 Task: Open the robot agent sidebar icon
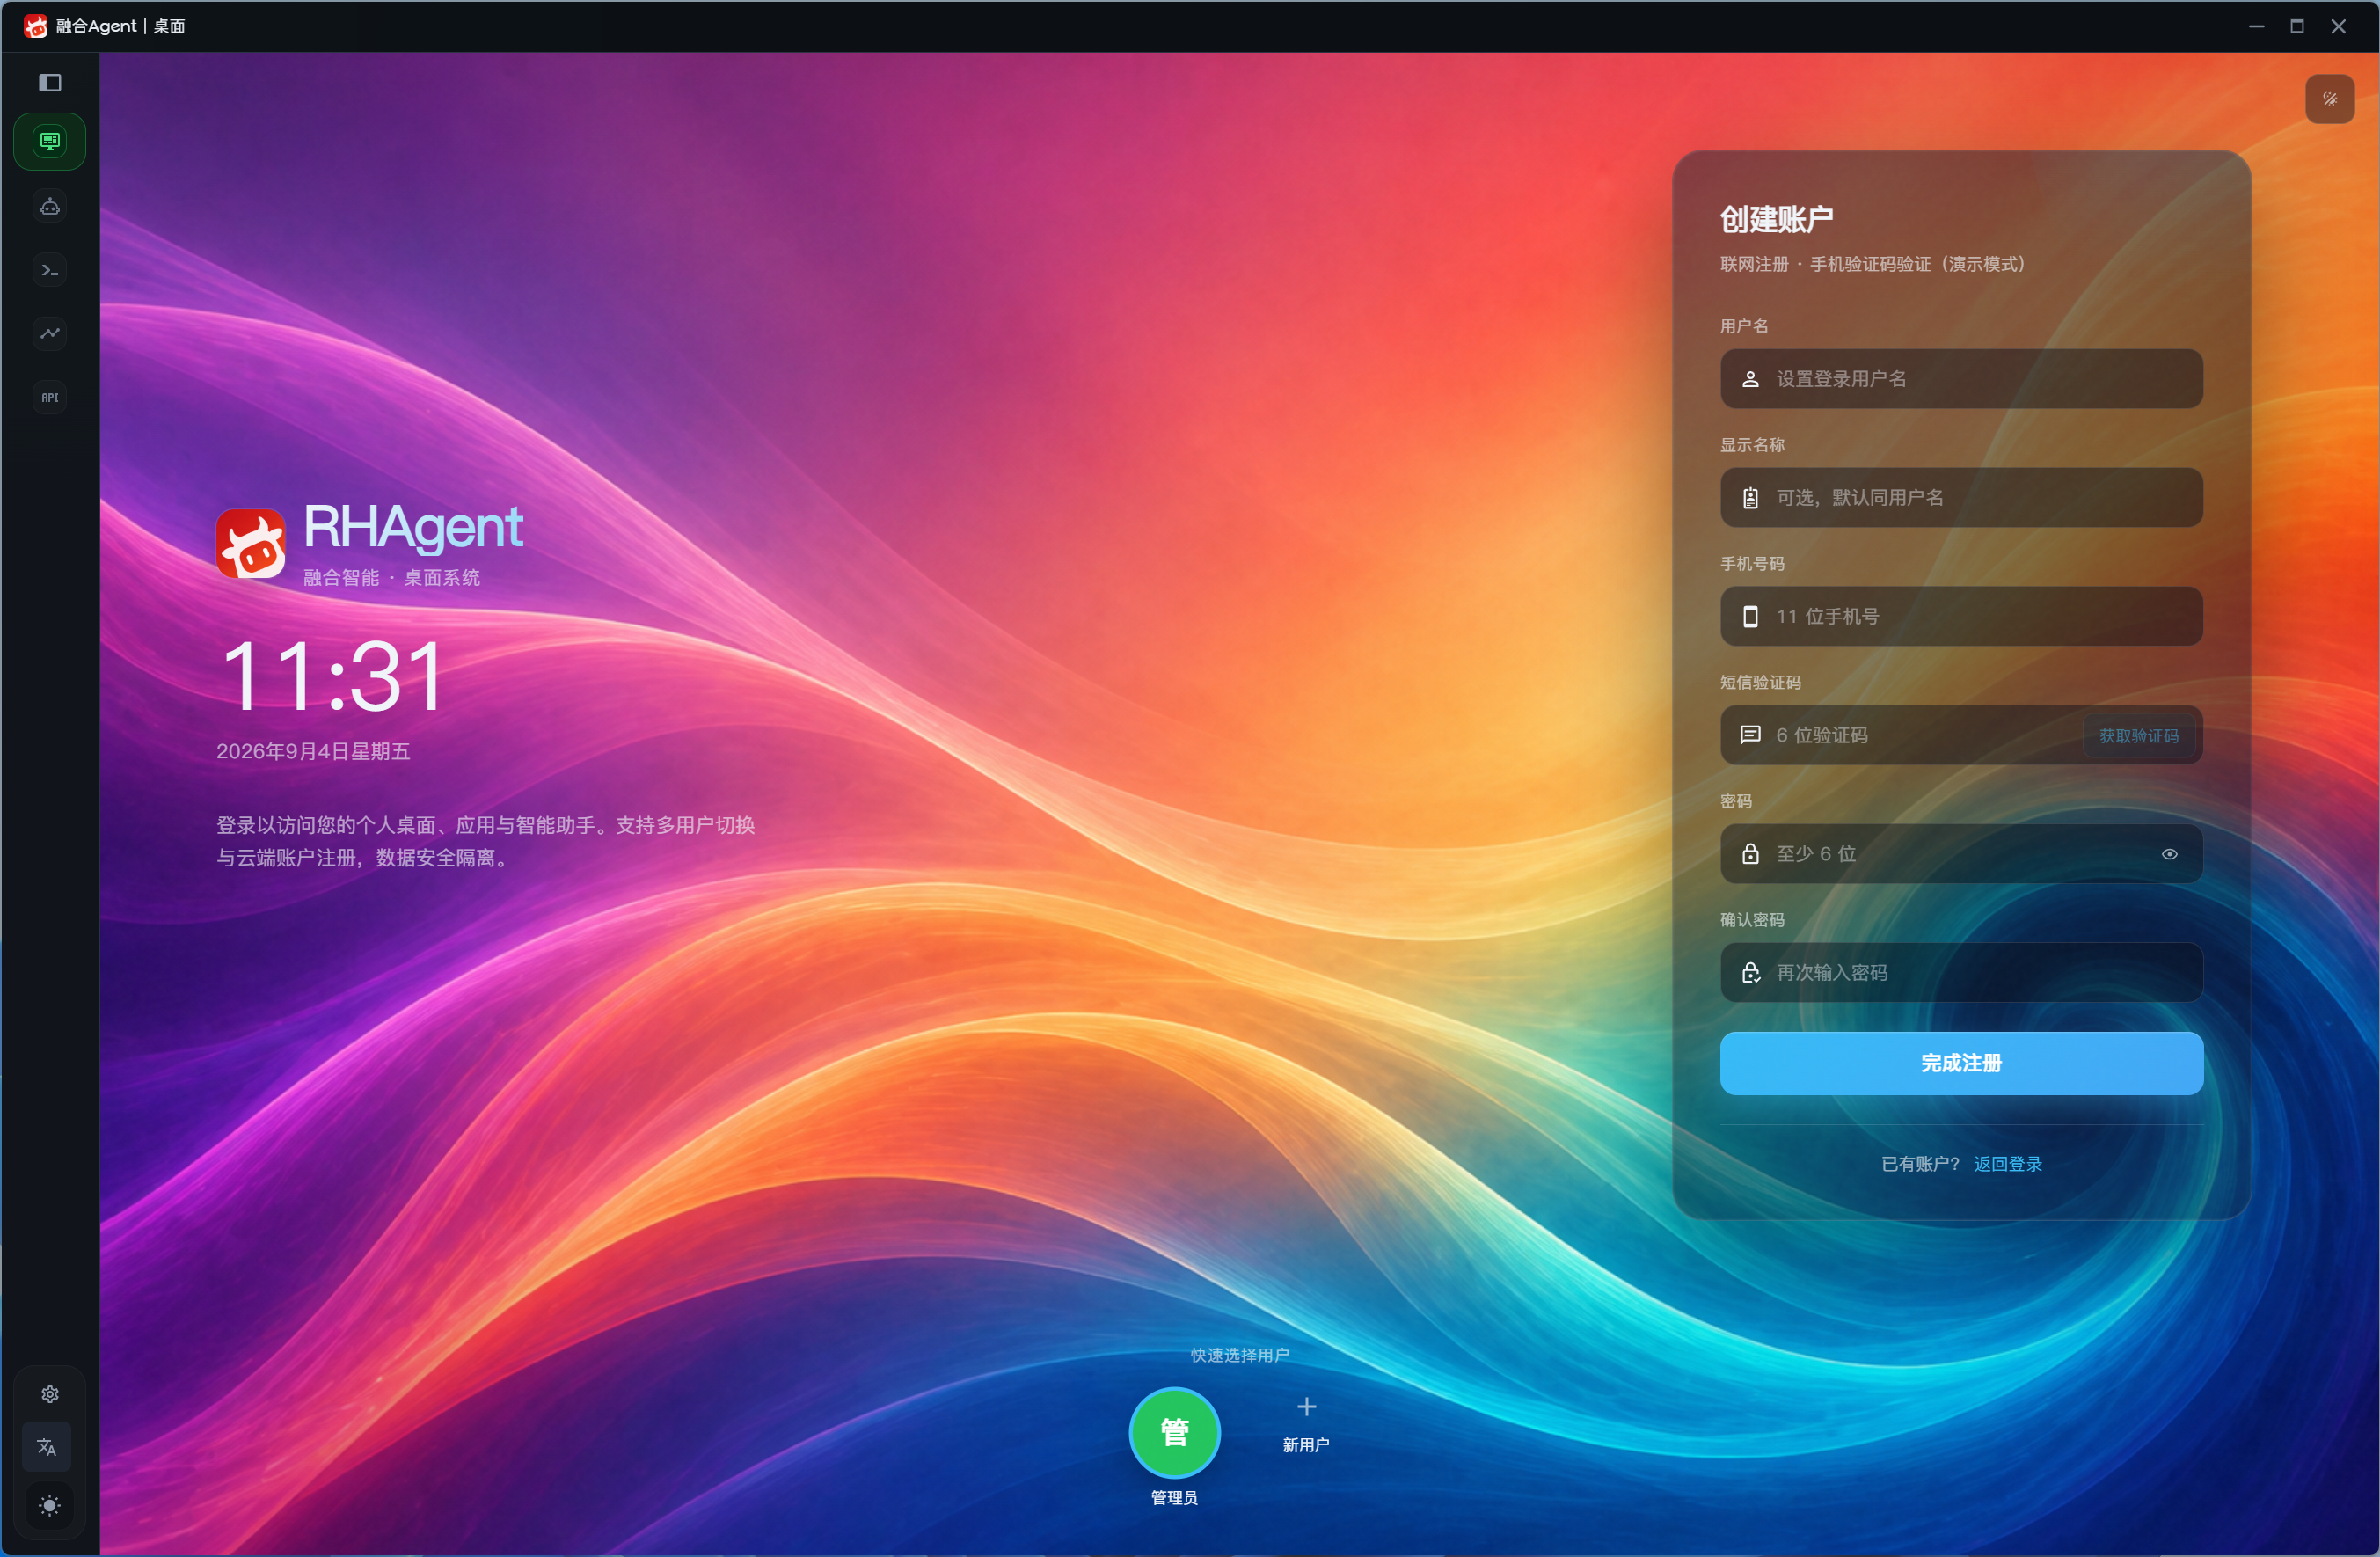[50, 207]
